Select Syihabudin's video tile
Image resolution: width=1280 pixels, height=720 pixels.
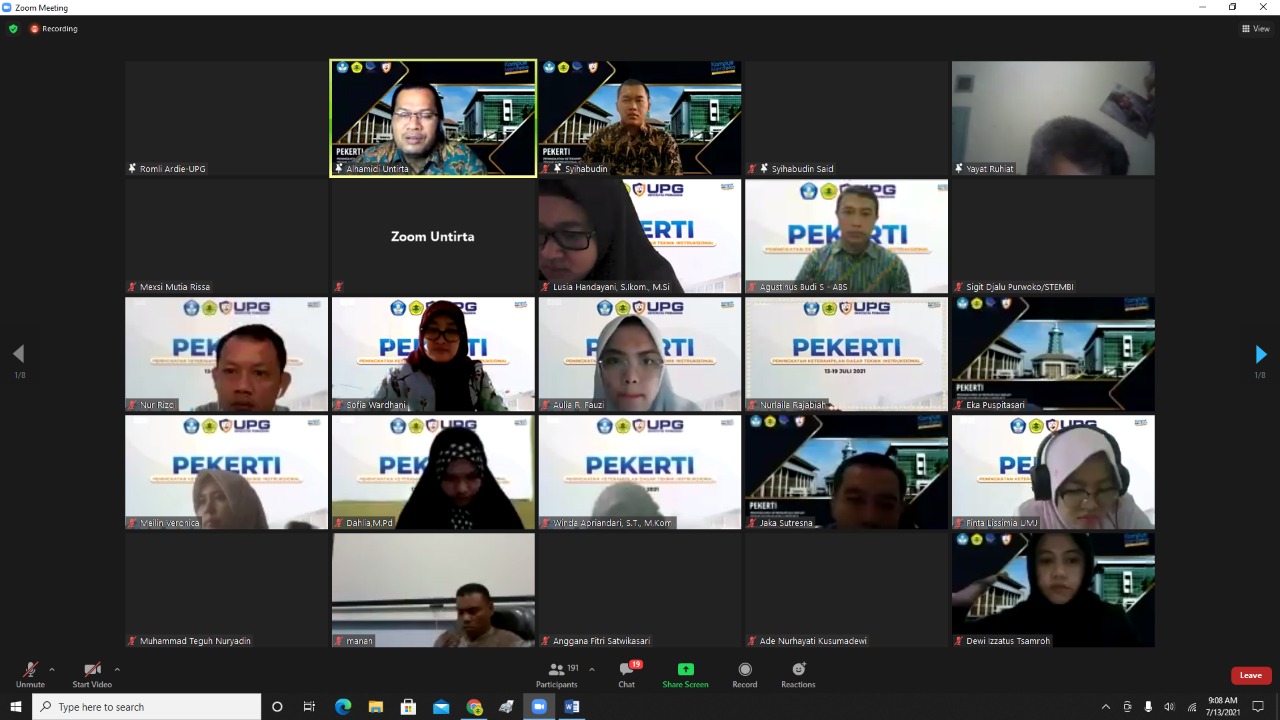pyautogui.click(x=640, y=118)
